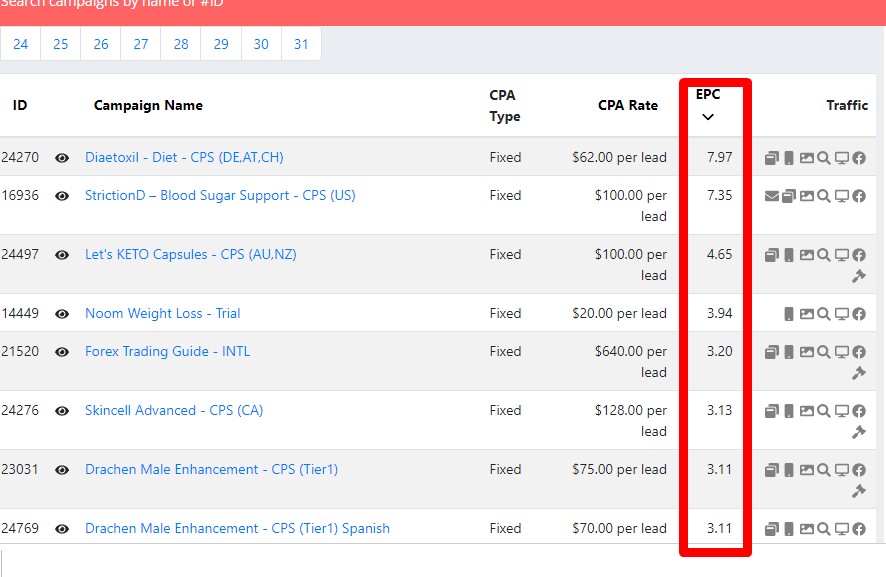
Task: Click eye preview icon for campaign 14449
Action: (62, 314)
